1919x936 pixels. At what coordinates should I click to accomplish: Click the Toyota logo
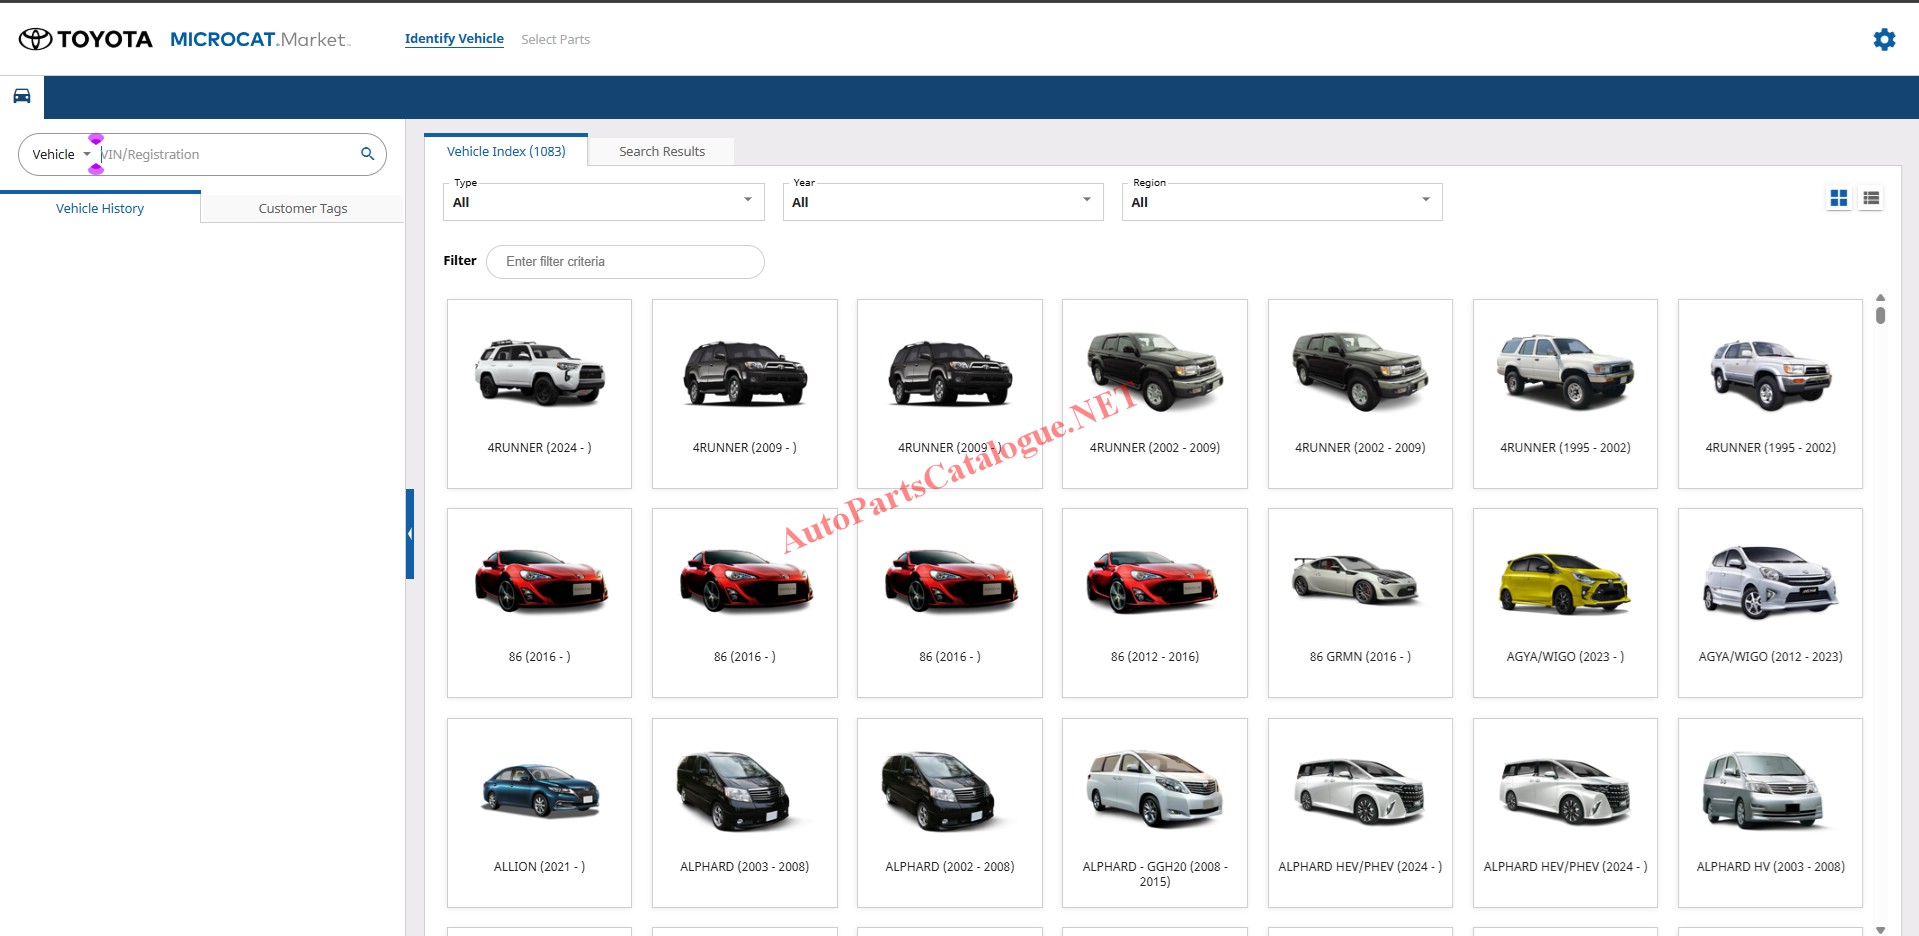[x=86, y=39]
